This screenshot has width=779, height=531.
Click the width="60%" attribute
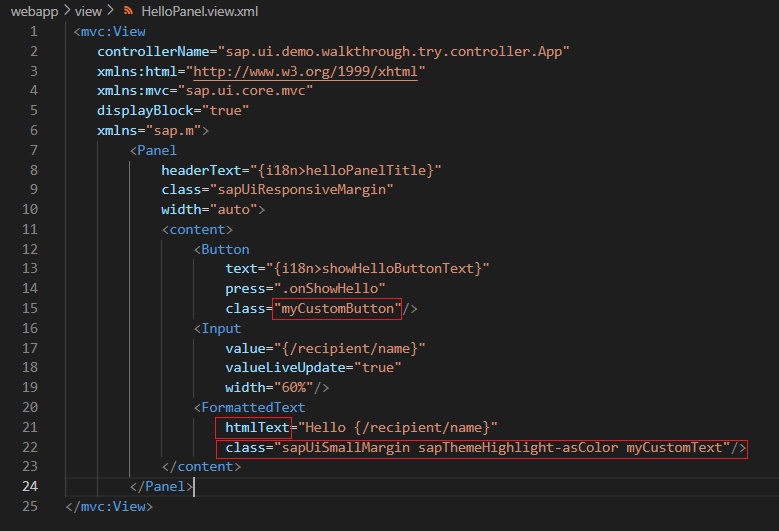(x=269, y=387)
